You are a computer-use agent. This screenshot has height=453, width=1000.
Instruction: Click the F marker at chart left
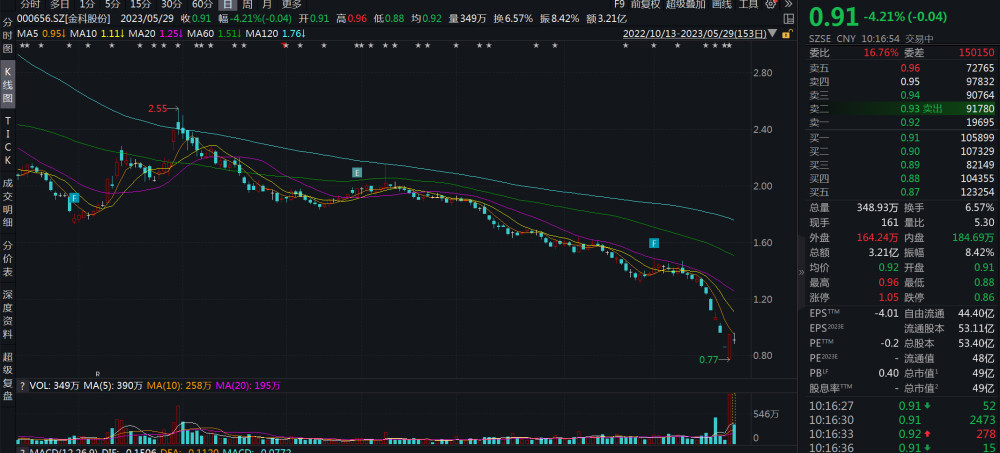coord(73,198)
